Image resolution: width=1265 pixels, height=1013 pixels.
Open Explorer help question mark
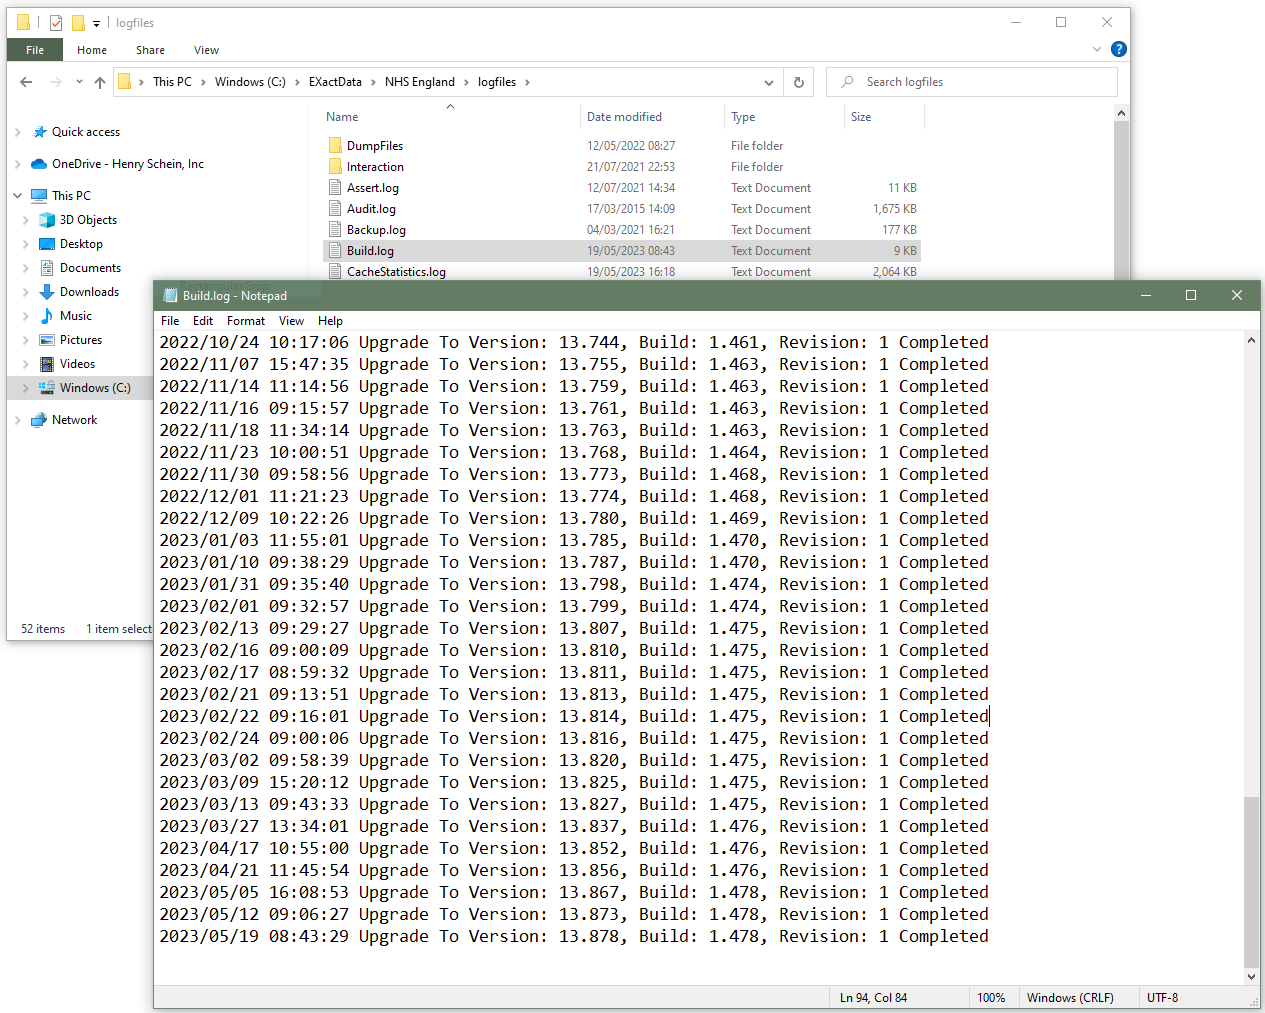point(1119,49)
